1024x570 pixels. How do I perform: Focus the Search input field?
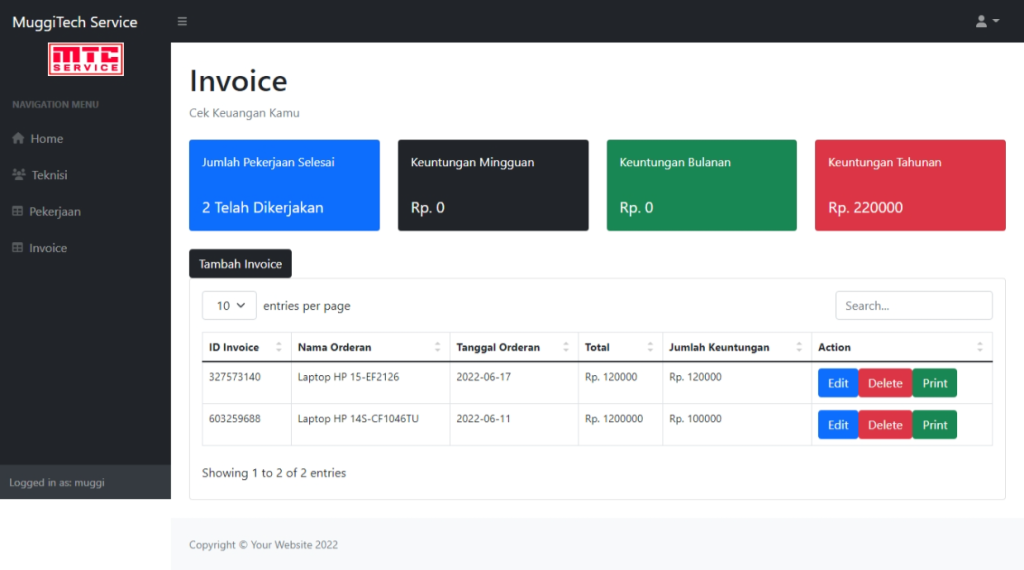click(914, 306)
